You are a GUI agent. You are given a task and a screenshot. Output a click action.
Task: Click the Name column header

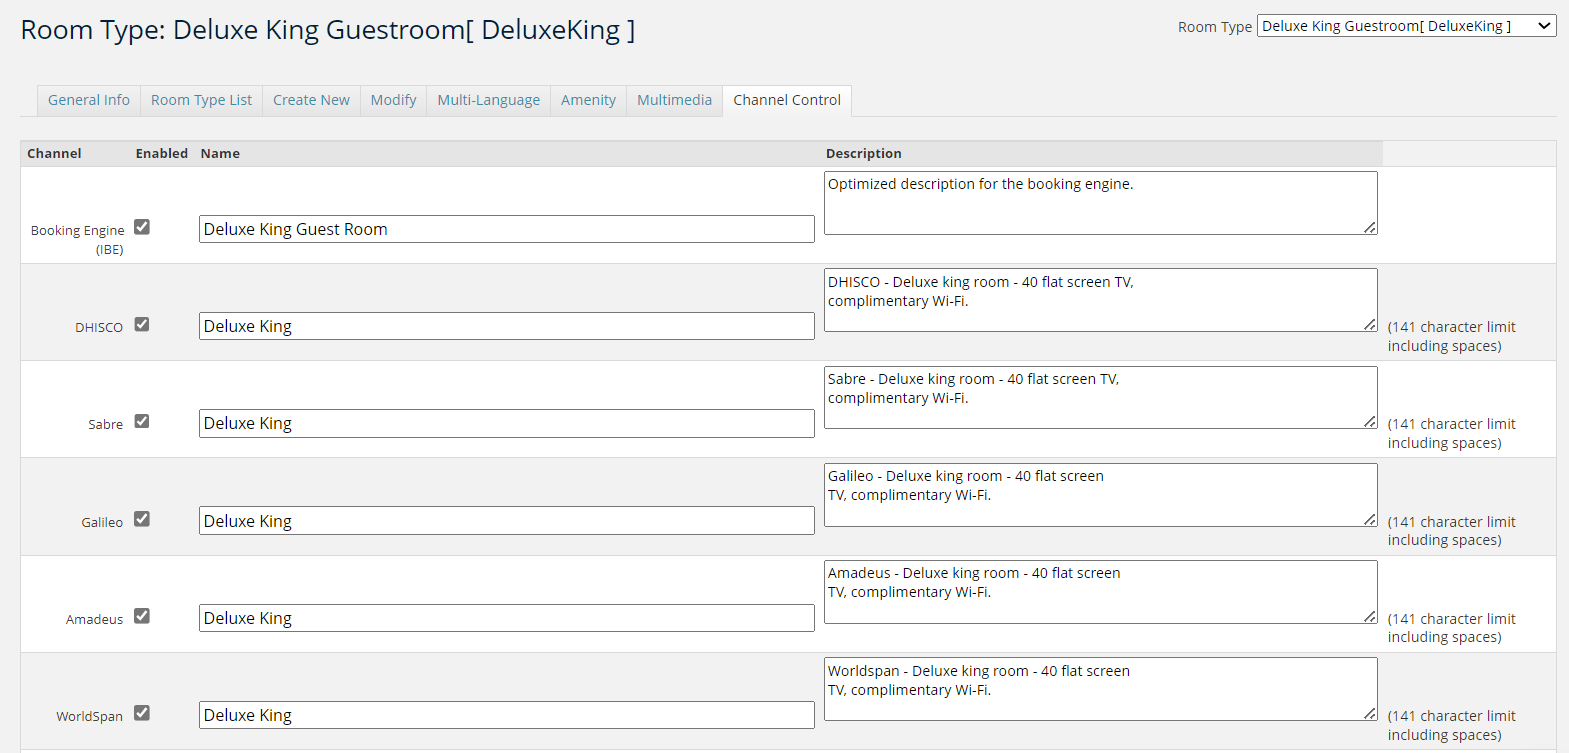[x=220, y=153]
